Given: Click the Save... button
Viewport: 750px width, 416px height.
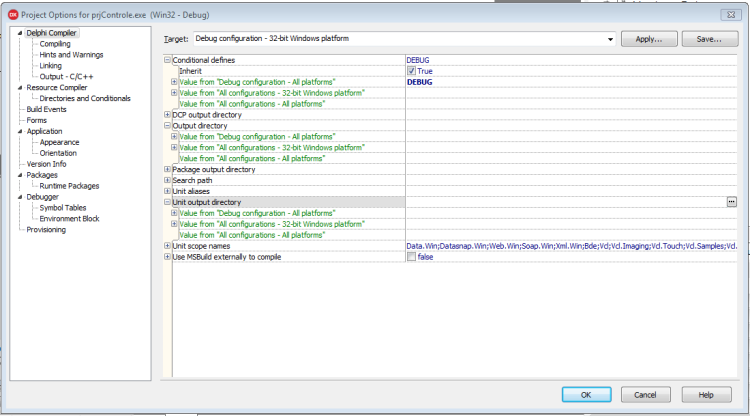Looking at the screenshot, I should 709,39.
